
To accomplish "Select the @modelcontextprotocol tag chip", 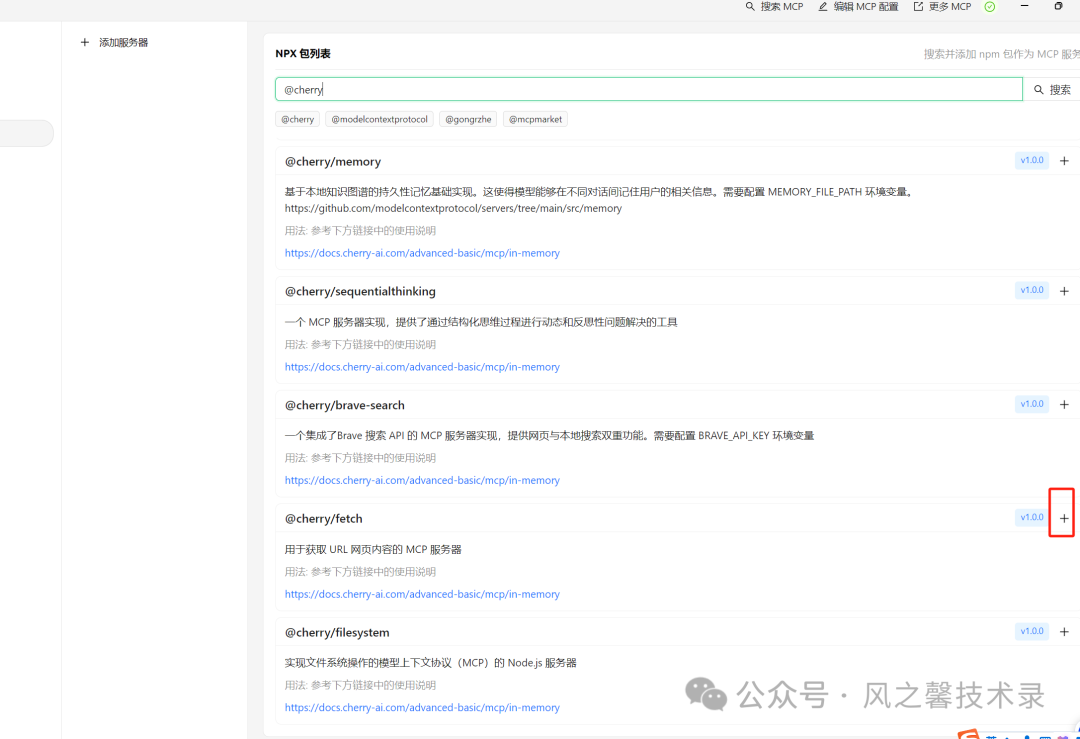I will (x=380, y=119).
